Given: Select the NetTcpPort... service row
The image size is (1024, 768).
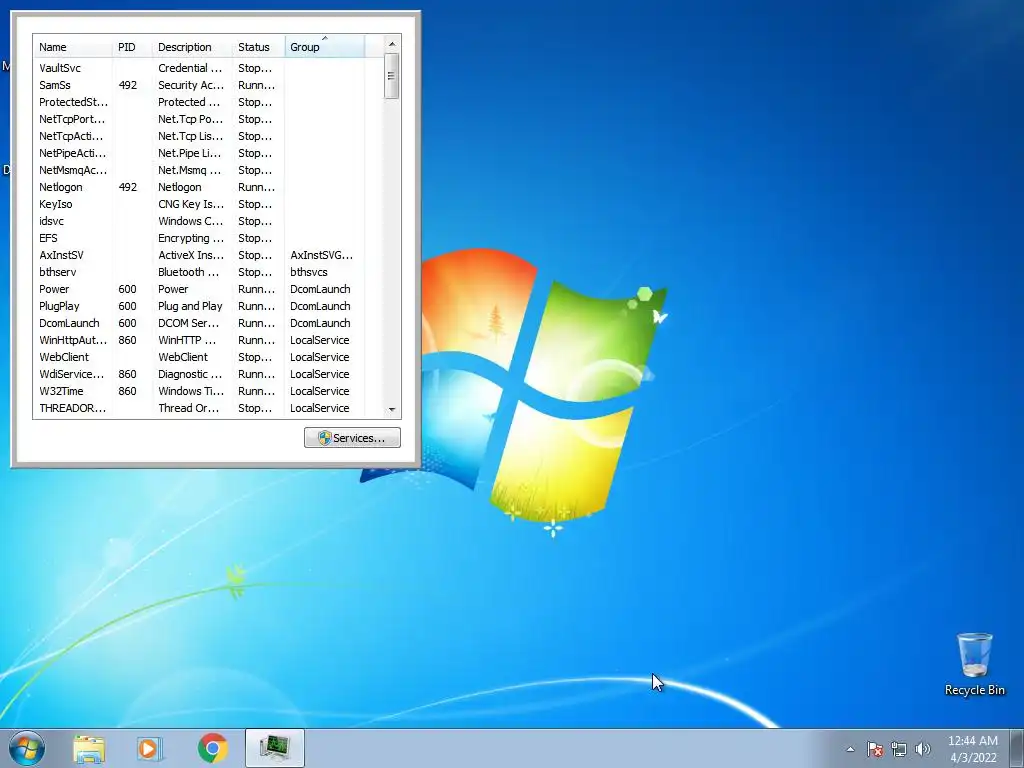Looking at the screenshot, I should pyautogui.click(x=199, y=119).
